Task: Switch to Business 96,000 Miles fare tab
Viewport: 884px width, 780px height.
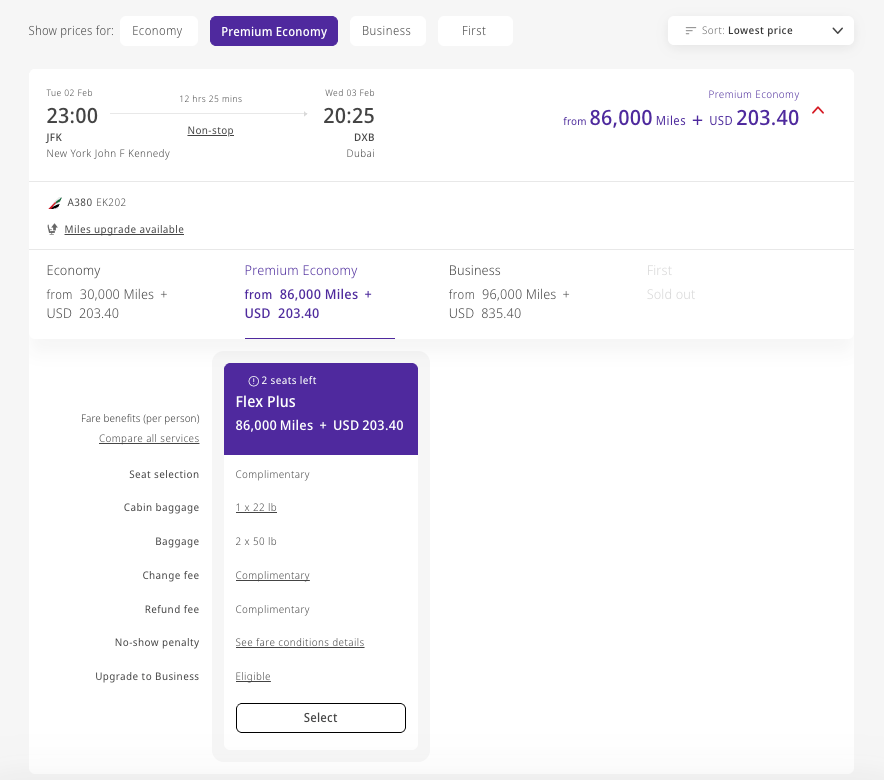Action: (x=509, y=292)
